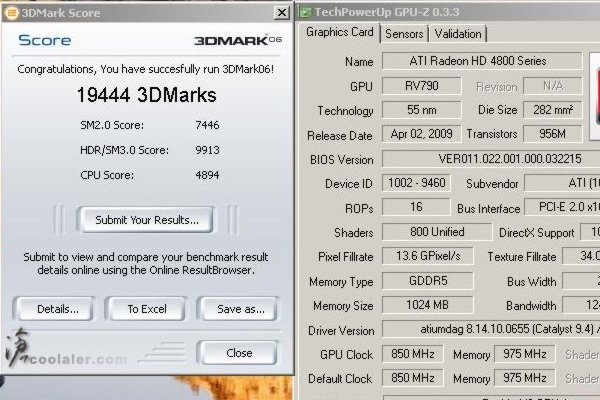Select the GPU field RV790

tap(422, 86)
